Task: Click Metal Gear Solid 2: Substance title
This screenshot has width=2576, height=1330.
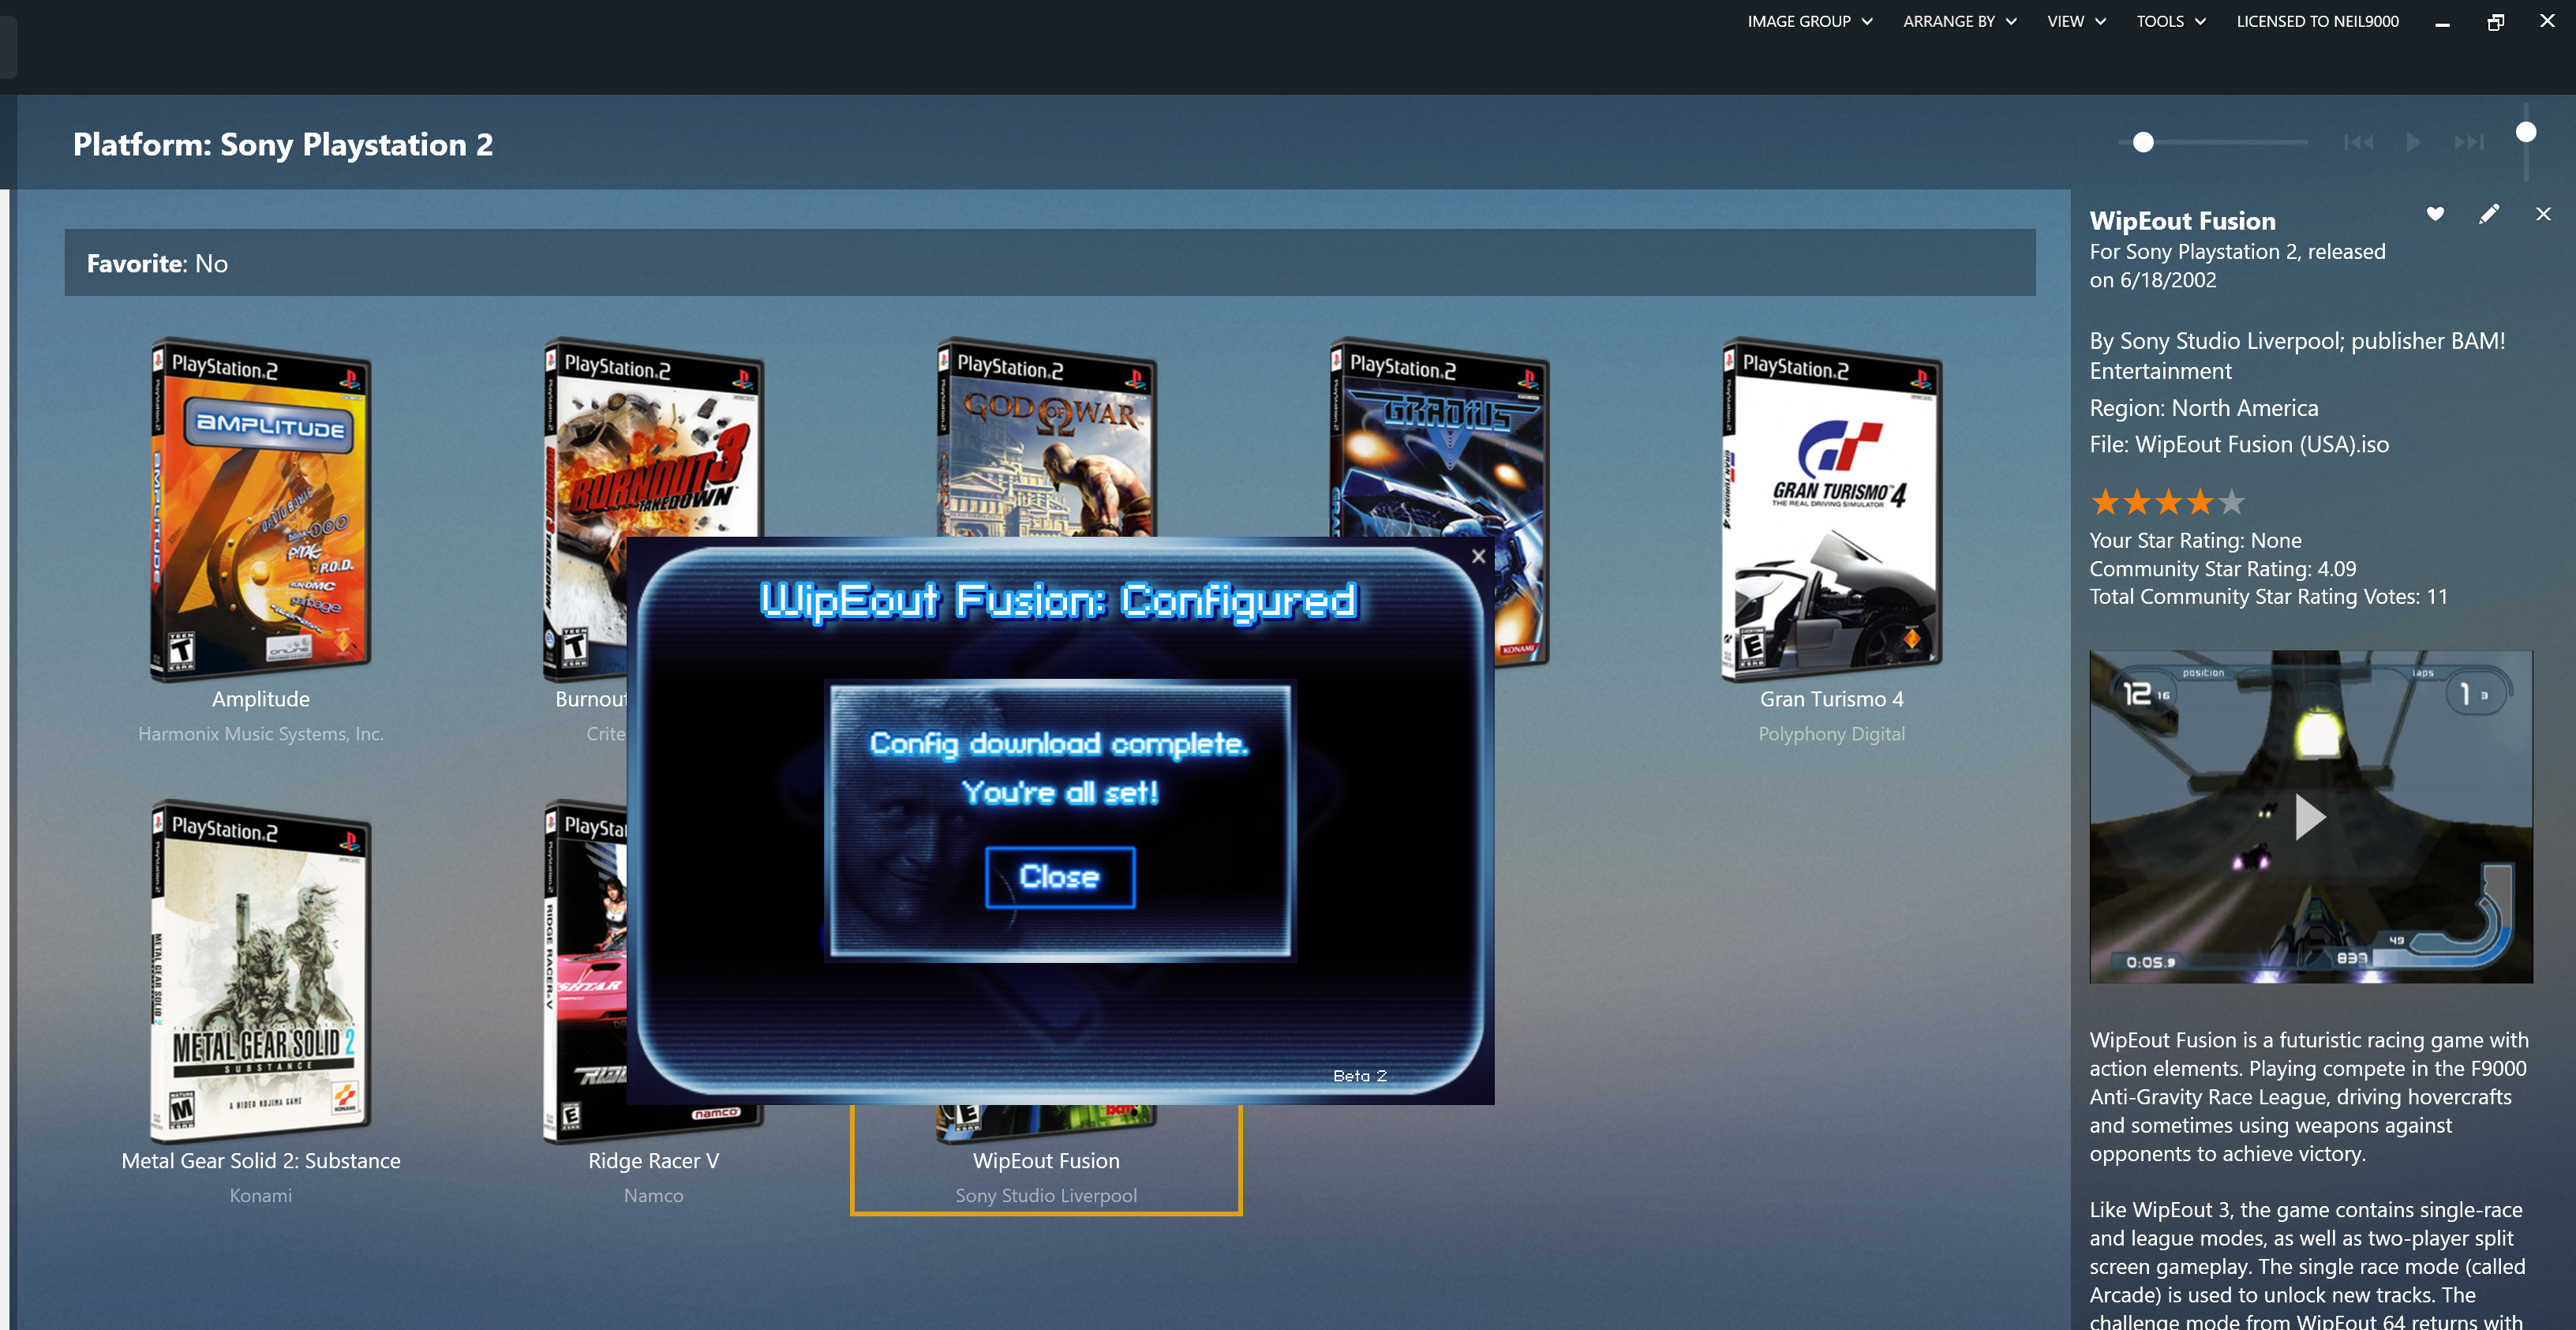Action: tap(260, 1161)
